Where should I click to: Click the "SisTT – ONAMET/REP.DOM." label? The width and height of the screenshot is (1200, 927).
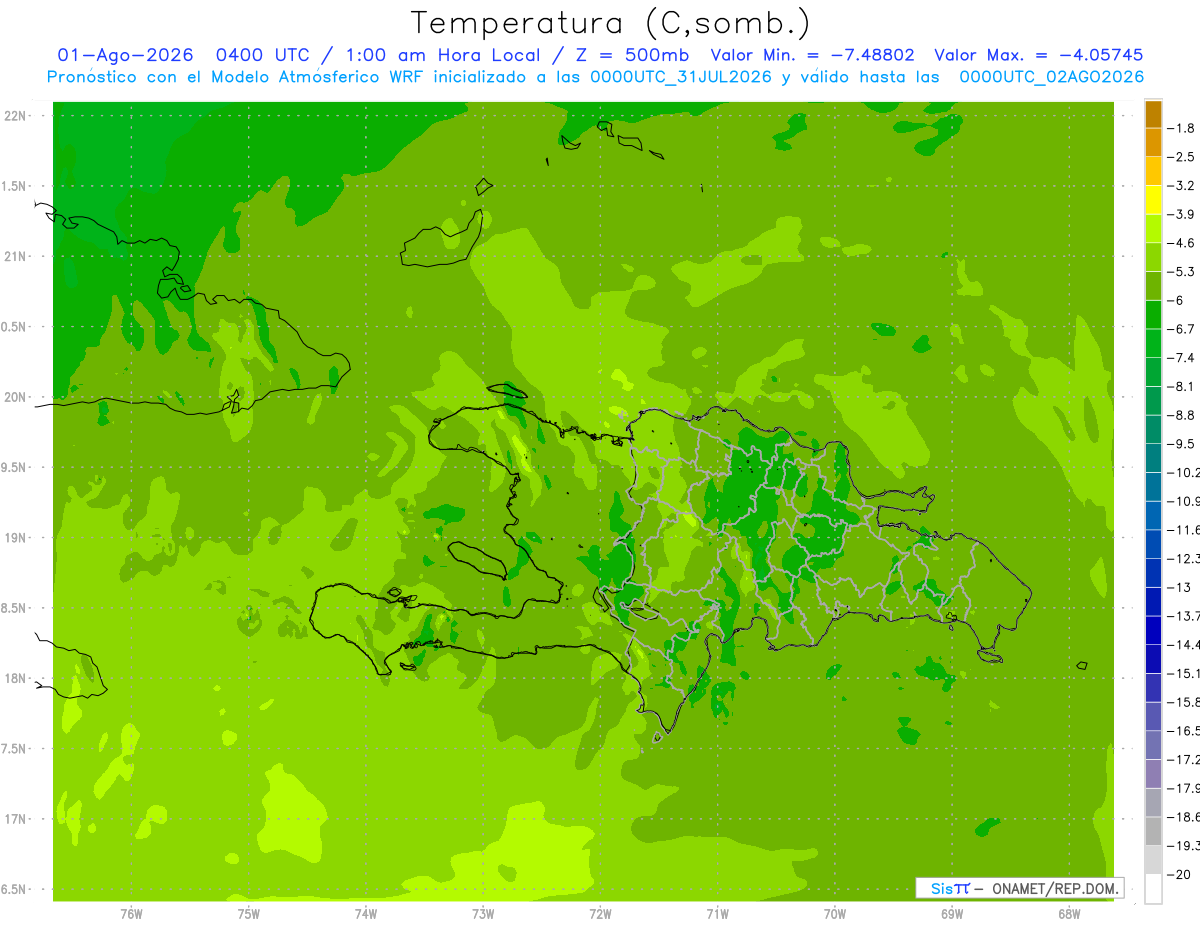(1020, 888)
